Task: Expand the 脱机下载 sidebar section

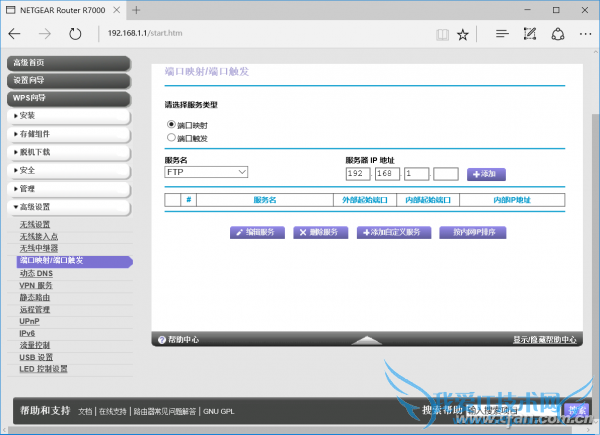Action: [x=69, y=152]
